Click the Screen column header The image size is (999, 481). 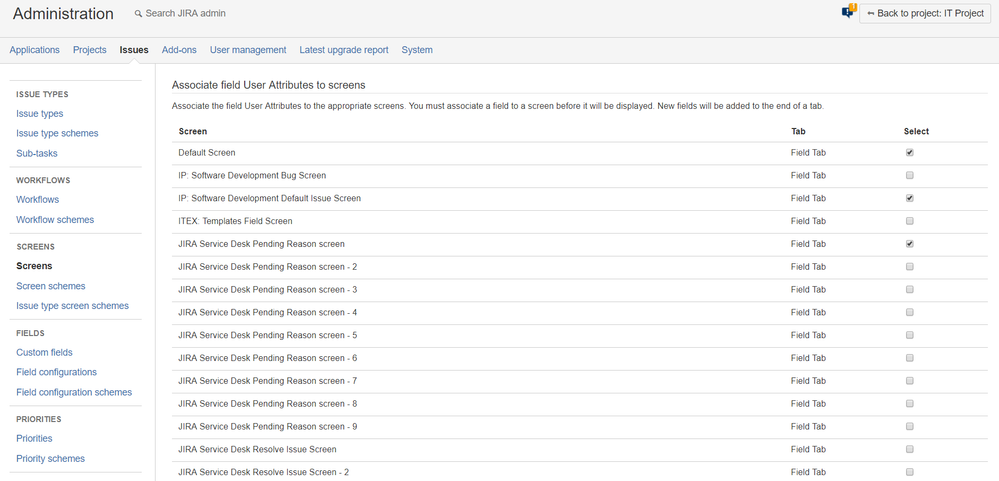[192, 131]
